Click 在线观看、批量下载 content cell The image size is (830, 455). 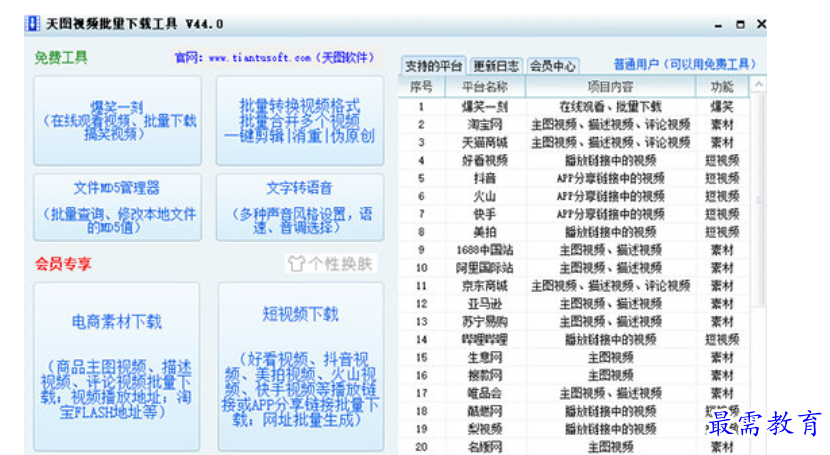(x=610, y=107)
